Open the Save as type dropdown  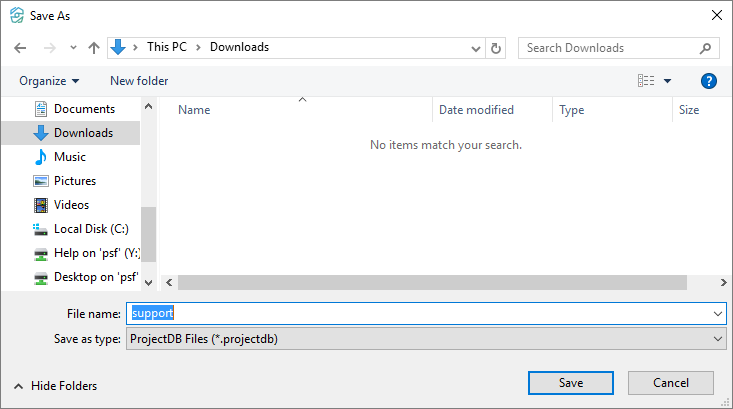718,339
